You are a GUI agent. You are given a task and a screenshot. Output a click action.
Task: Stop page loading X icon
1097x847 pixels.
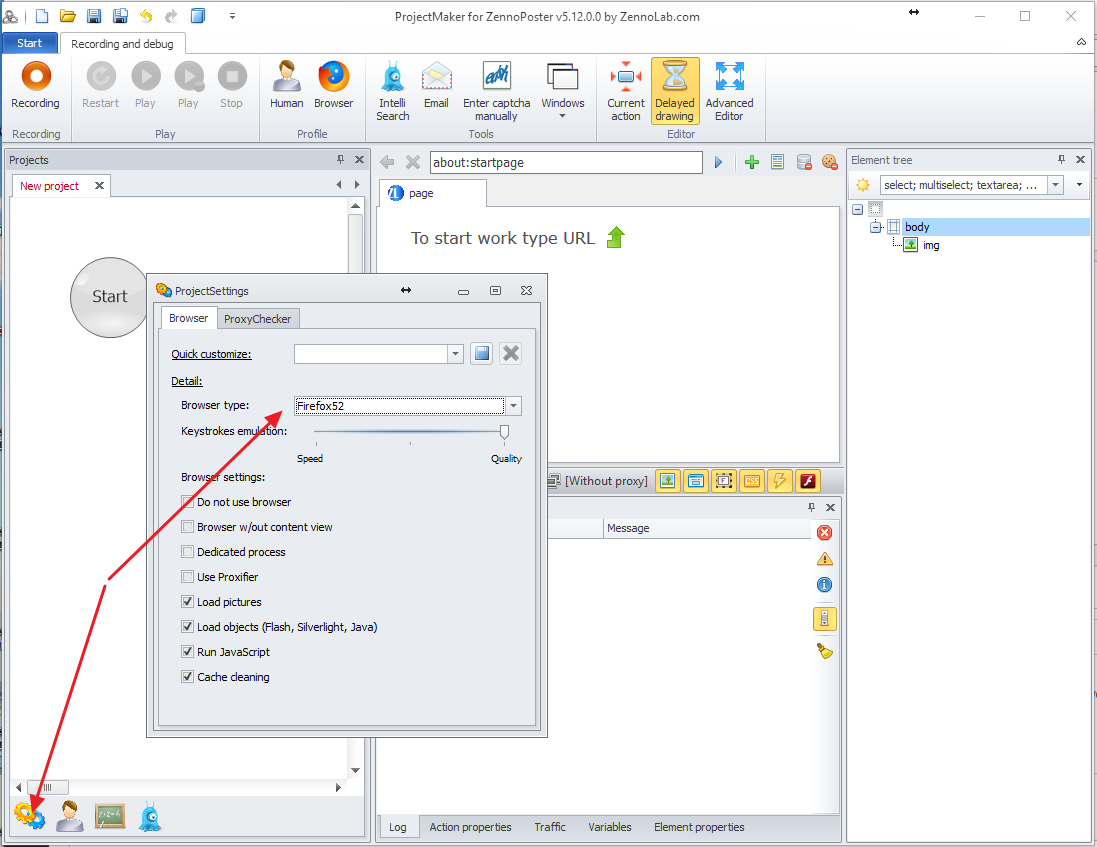point(413,162)
